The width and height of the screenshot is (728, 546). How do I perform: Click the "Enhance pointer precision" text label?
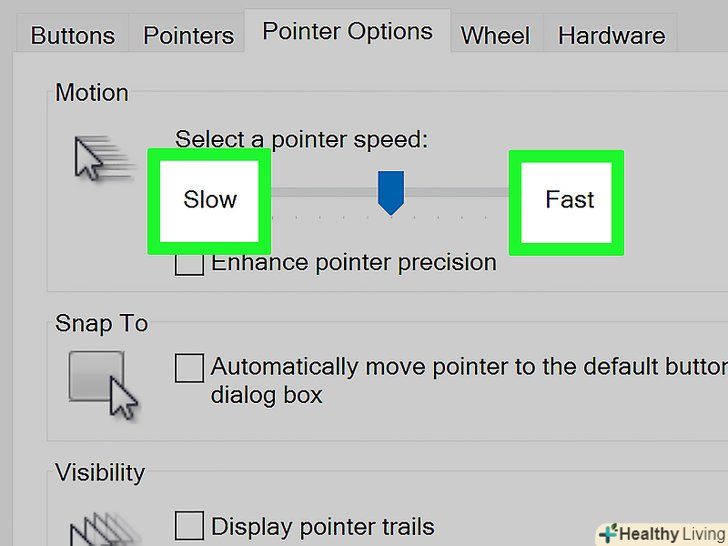pyautogui.click(x=354, y=263)
